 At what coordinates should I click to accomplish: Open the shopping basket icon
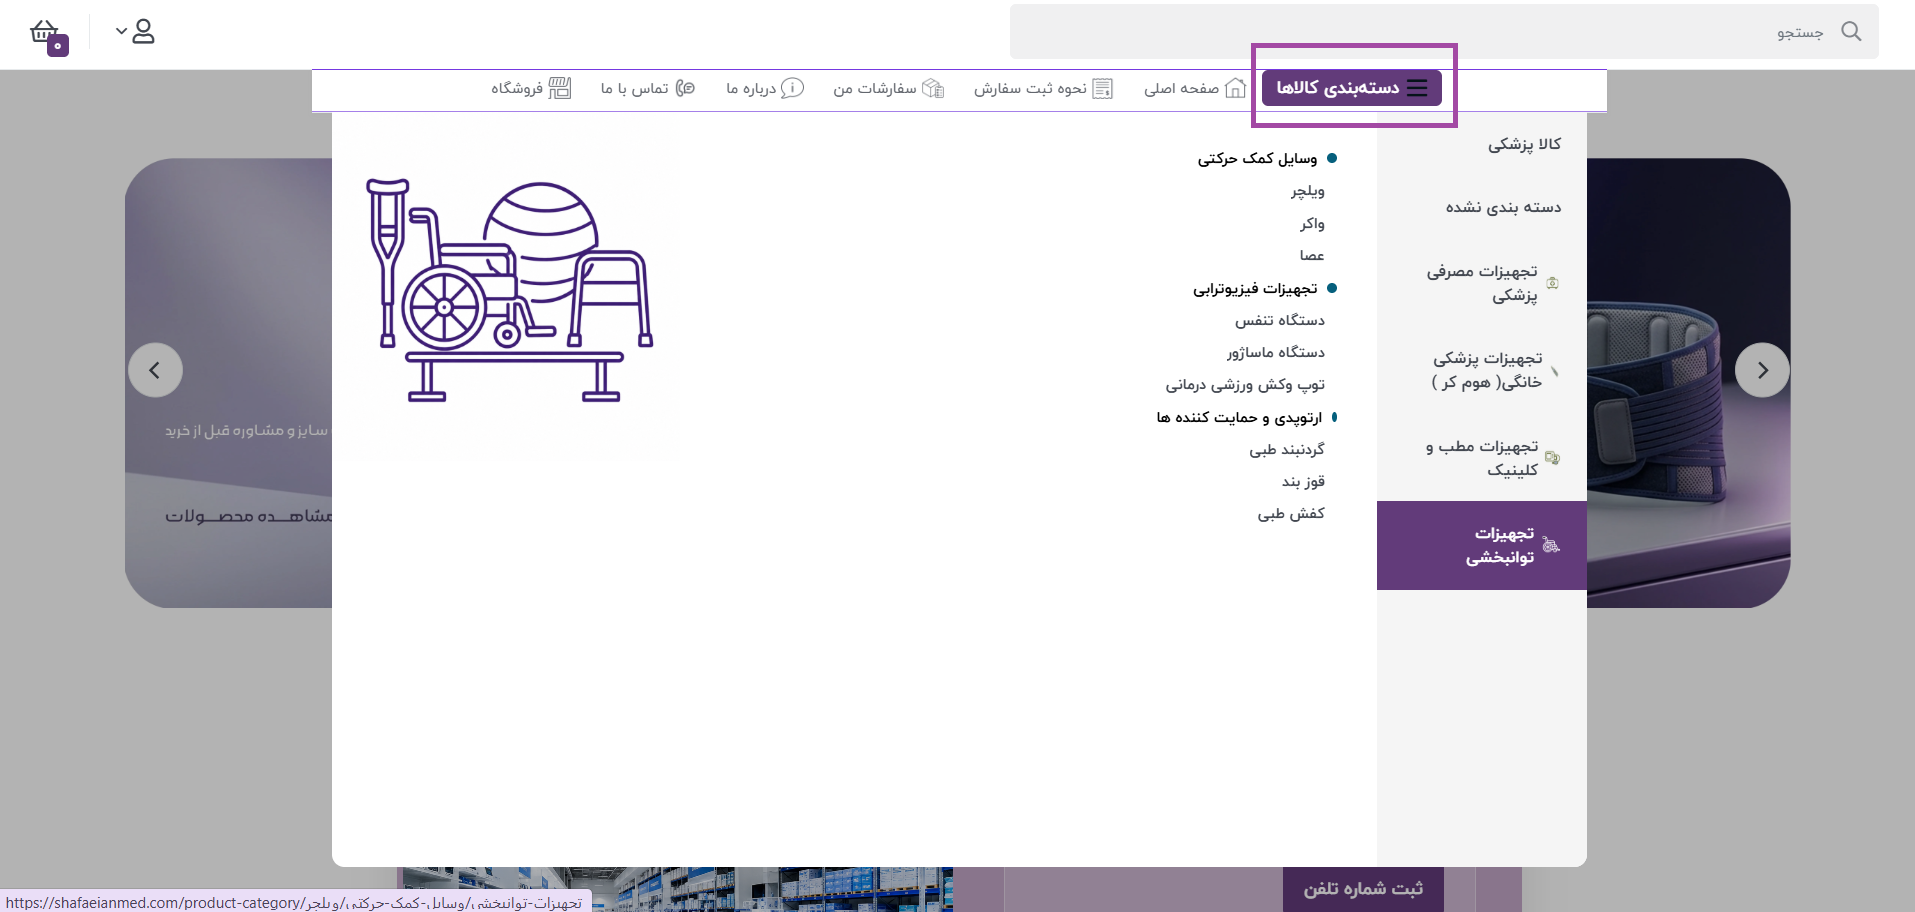pyautogui.click(x=47, y=34)
